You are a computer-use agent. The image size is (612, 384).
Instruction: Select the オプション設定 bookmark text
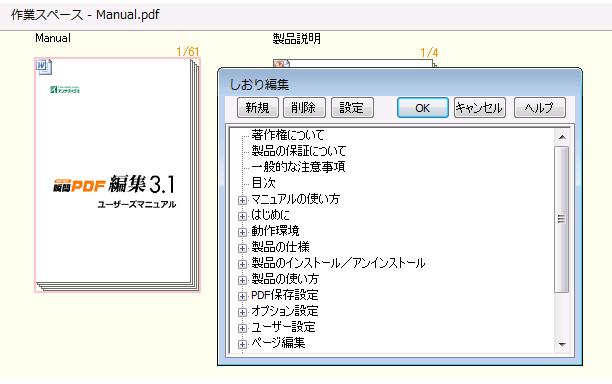[285, 311]
